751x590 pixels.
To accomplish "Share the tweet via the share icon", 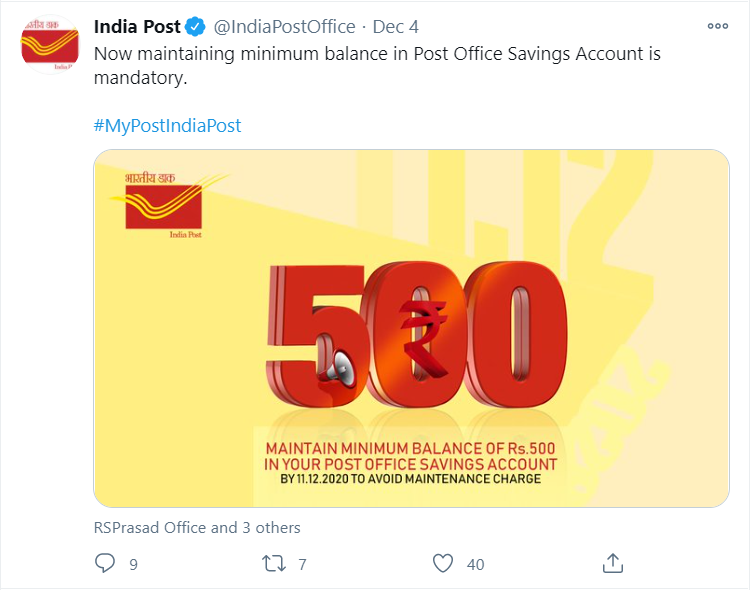I will point(614,564).
